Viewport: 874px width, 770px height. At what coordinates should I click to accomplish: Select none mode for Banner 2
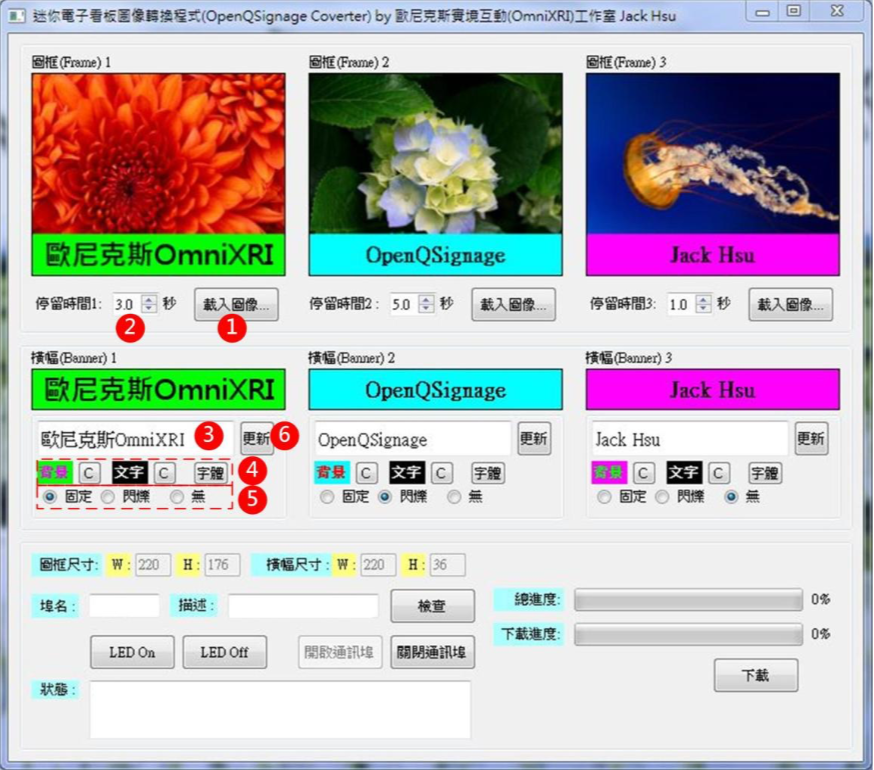454,496
